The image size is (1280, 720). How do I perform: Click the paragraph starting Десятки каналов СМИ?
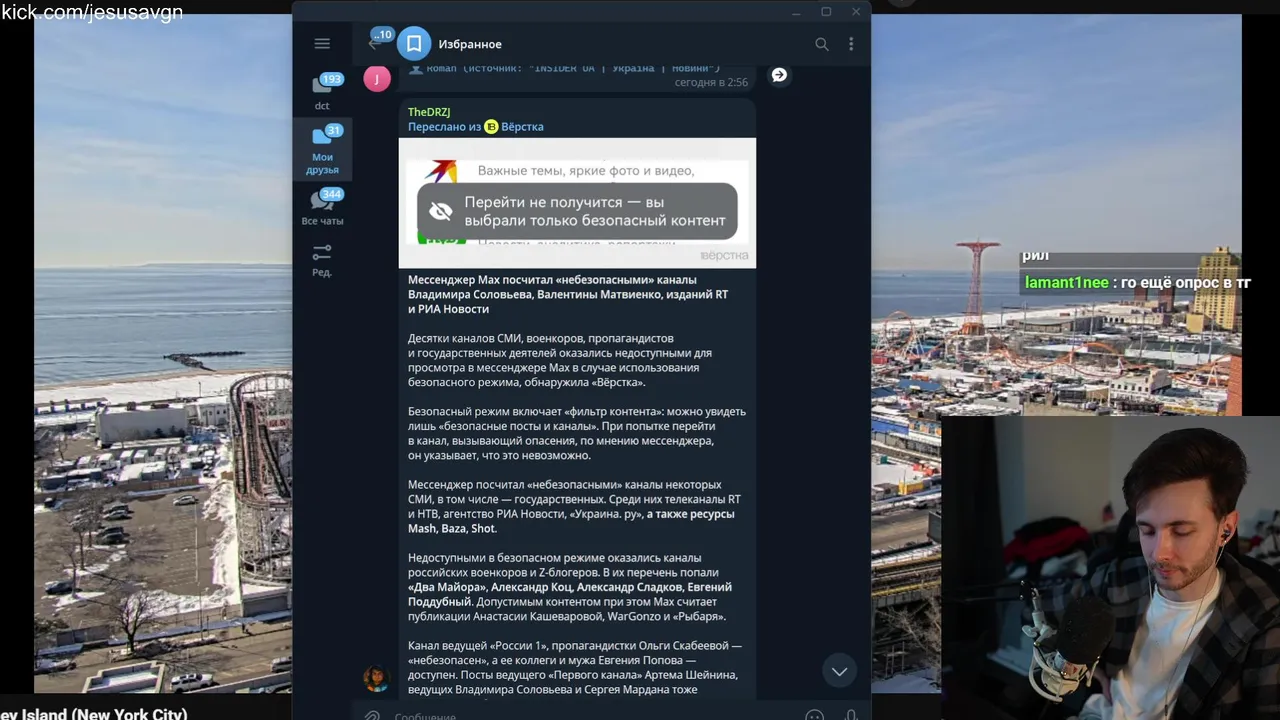[x=560, y=360]
